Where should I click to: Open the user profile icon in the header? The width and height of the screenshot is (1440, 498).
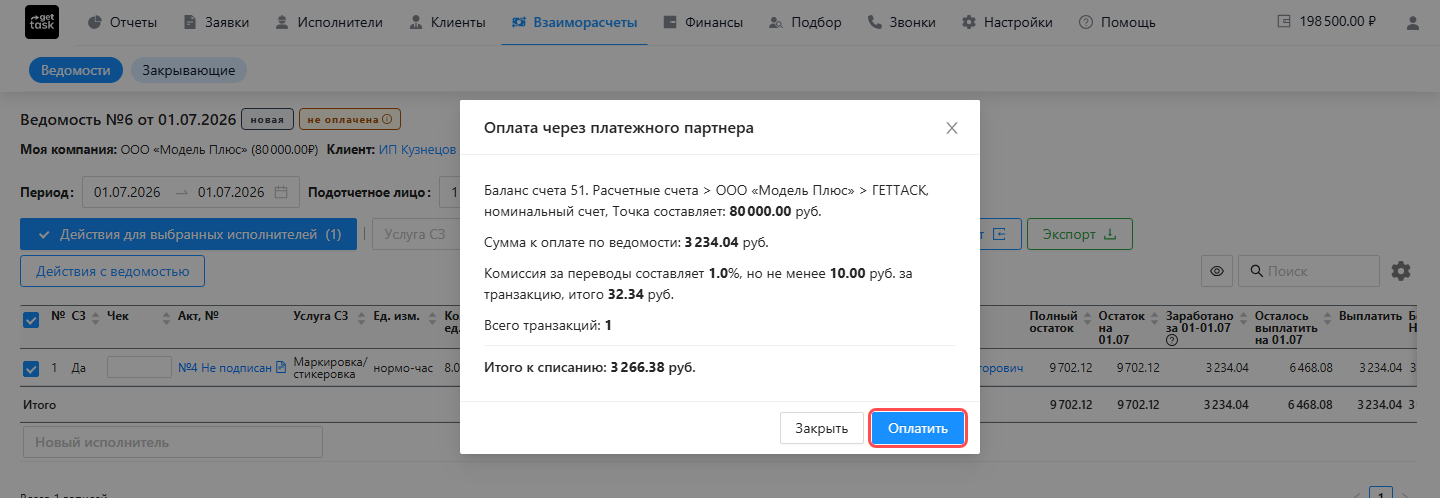1411,22
